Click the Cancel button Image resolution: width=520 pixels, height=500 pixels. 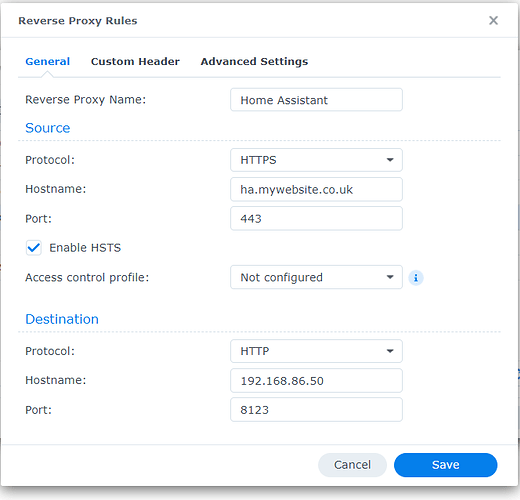pyautogui.click(x=352, y=465)
